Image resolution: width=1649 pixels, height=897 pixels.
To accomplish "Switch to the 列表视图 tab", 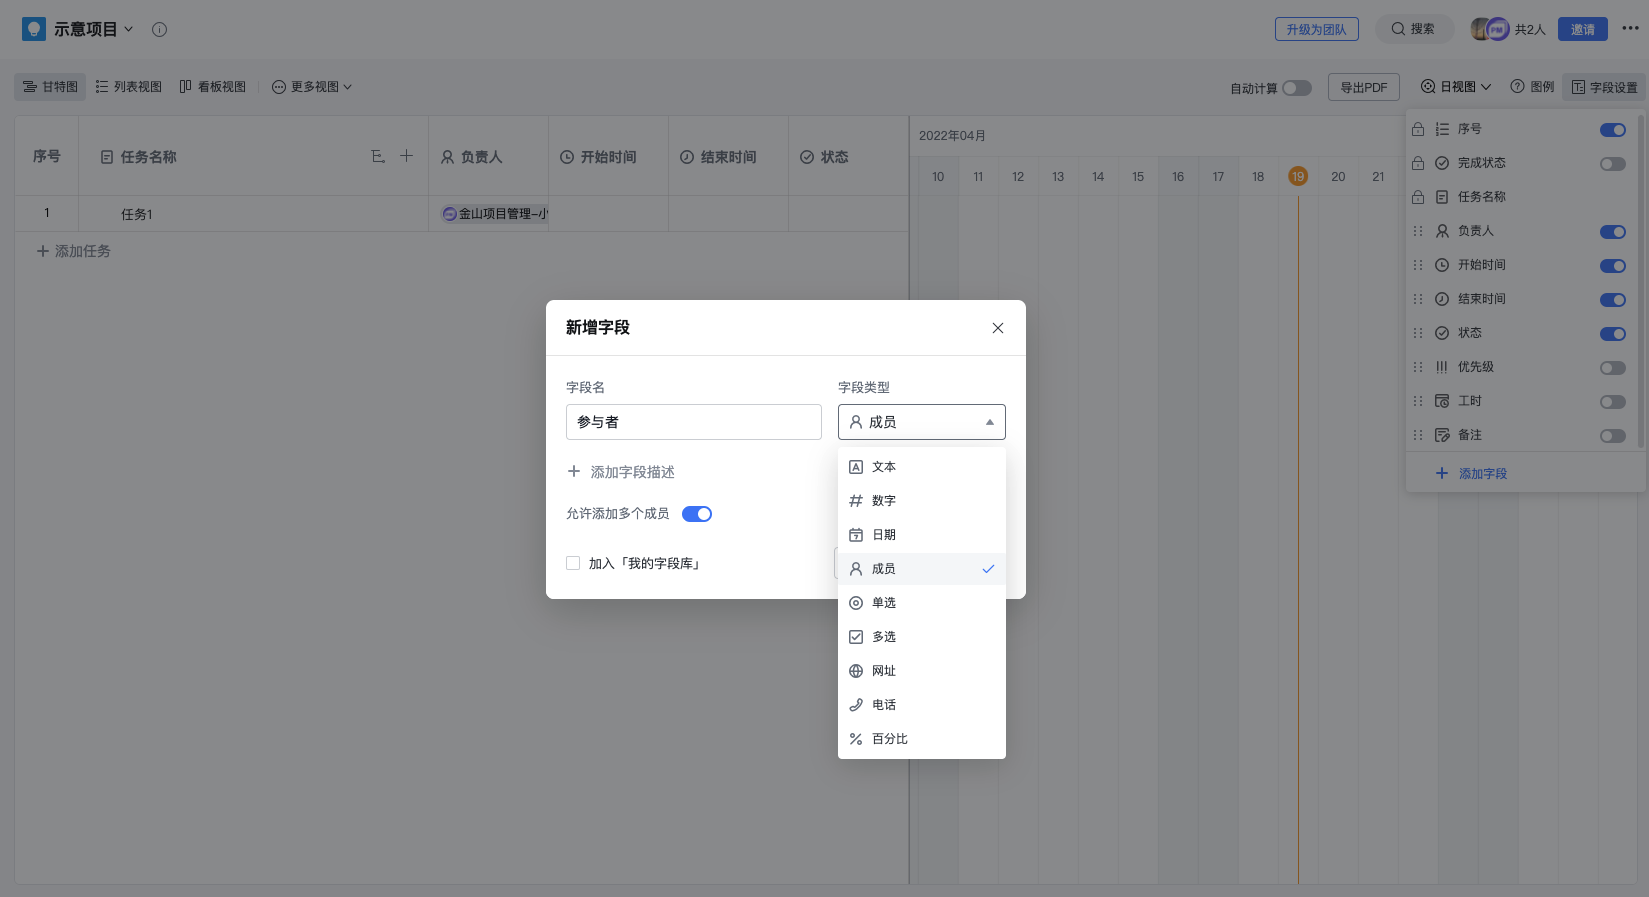I will 129,87.
